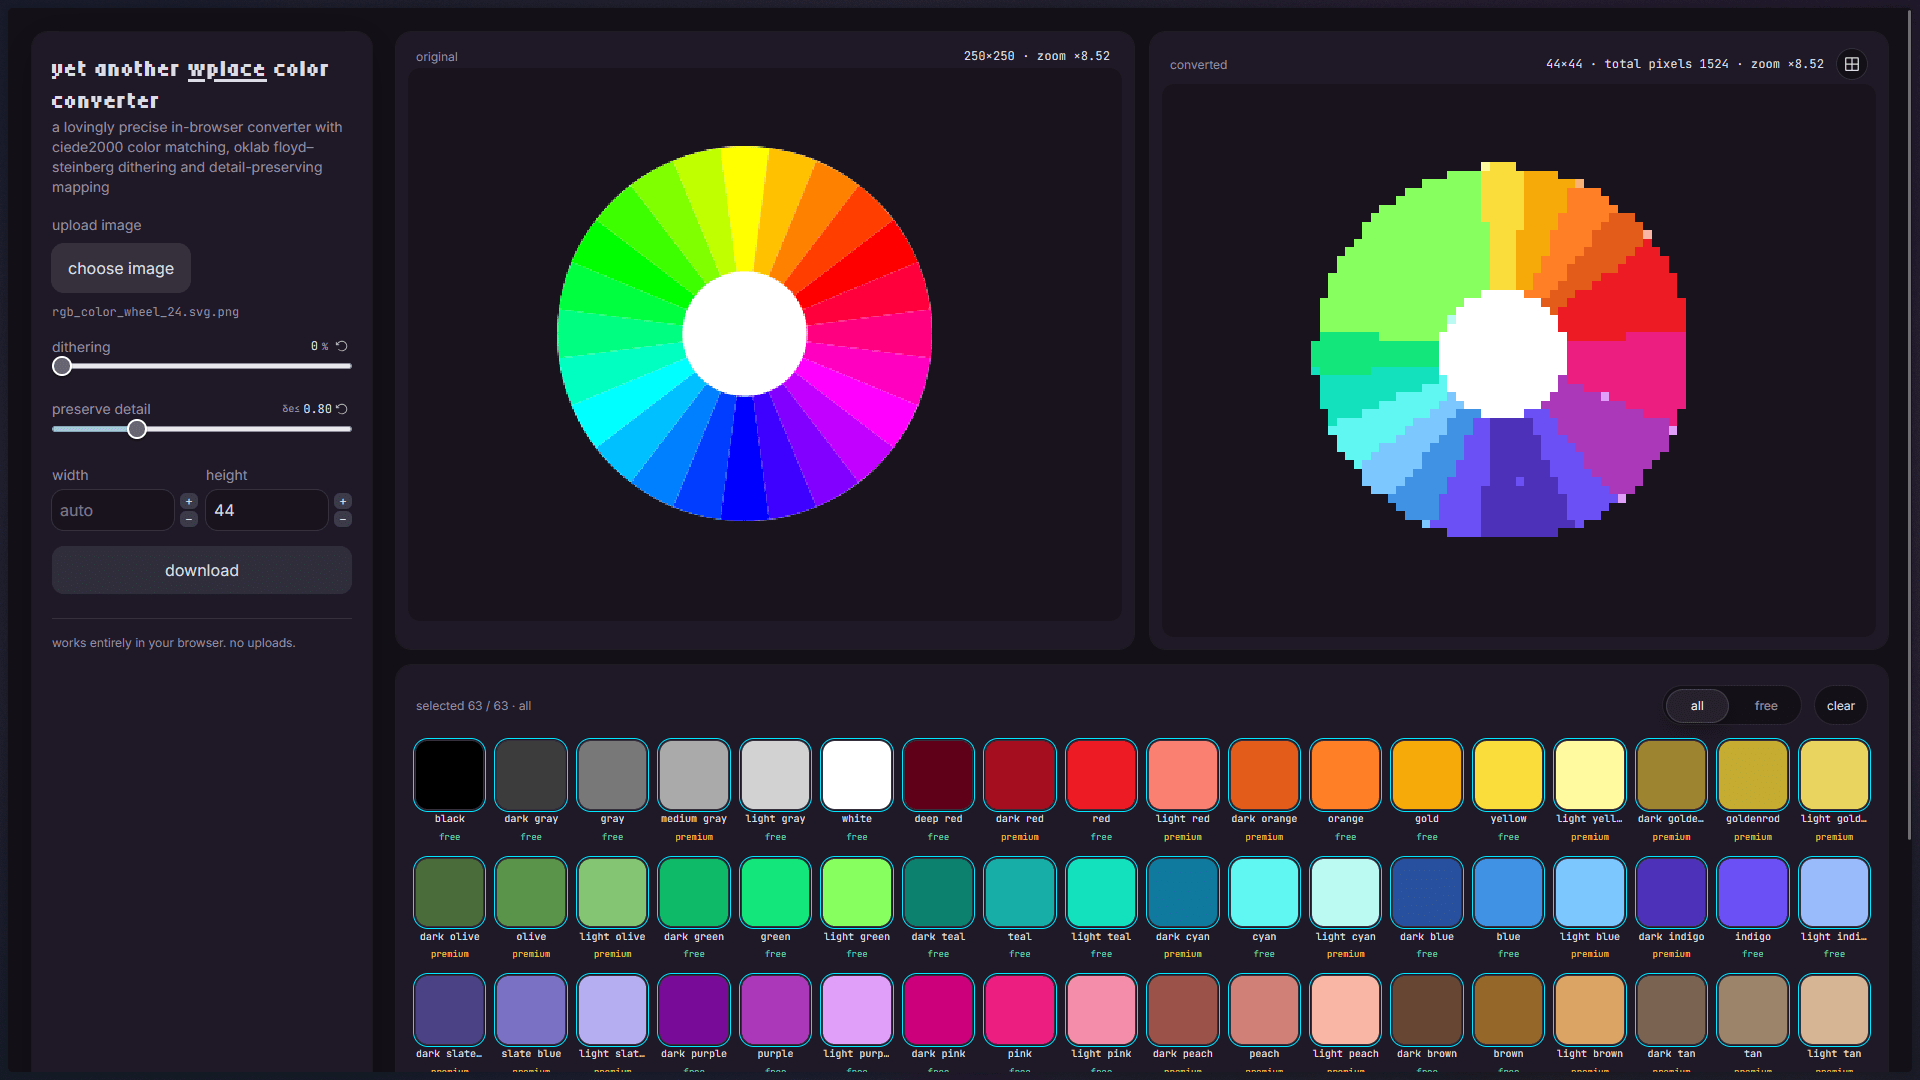Toggle the grid overlay on the converted image
The image size is (1920, 1080).
[x=1851, y=64]
